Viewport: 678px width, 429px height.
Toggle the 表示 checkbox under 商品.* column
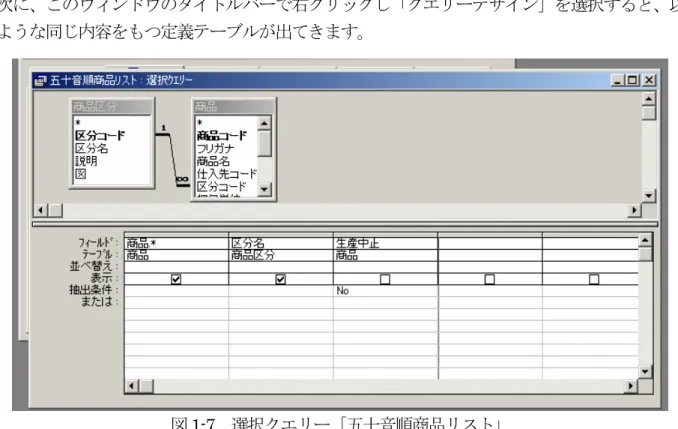tap(176, 279)
